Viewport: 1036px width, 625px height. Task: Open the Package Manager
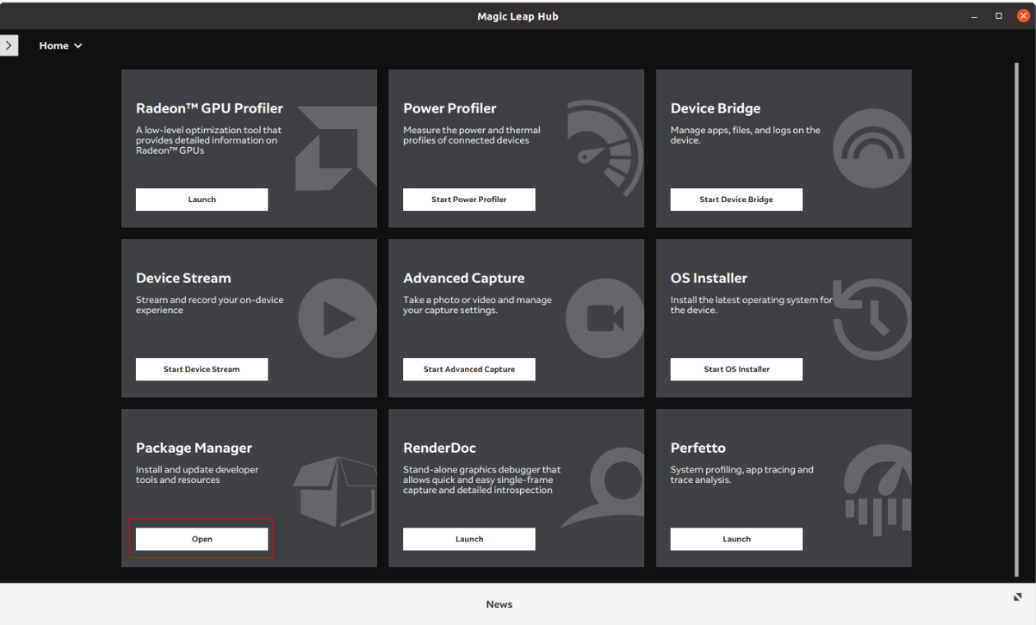click(202, 539)
